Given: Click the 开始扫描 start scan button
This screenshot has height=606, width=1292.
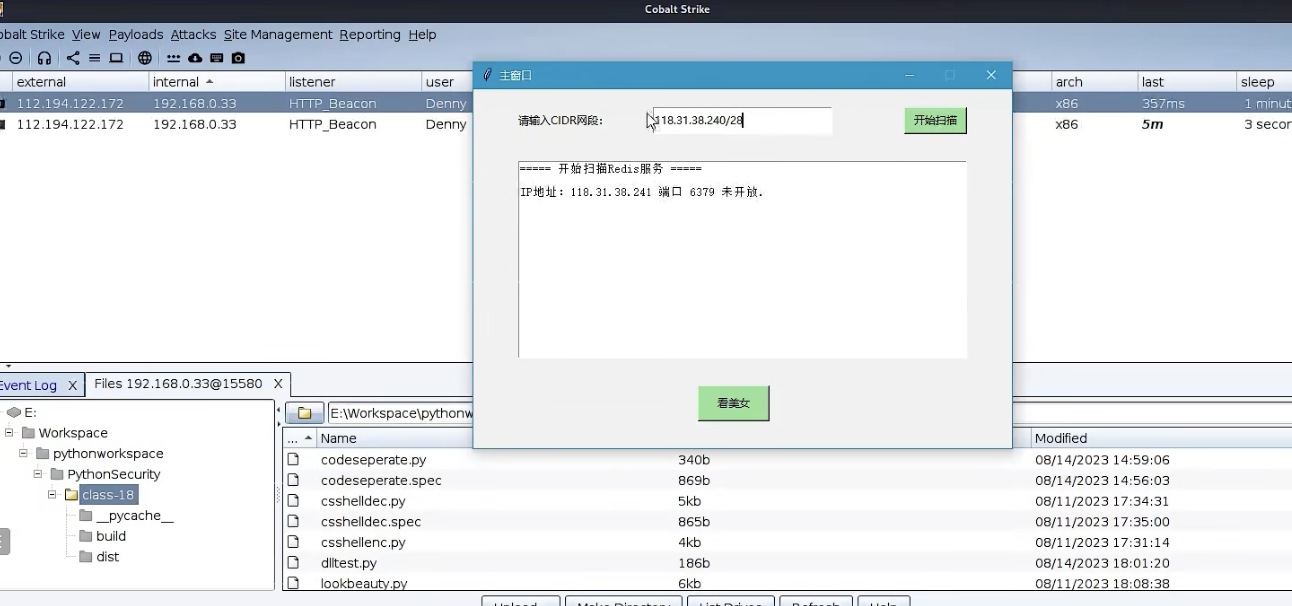Looking at the screenshot, I should pos(935,120).
